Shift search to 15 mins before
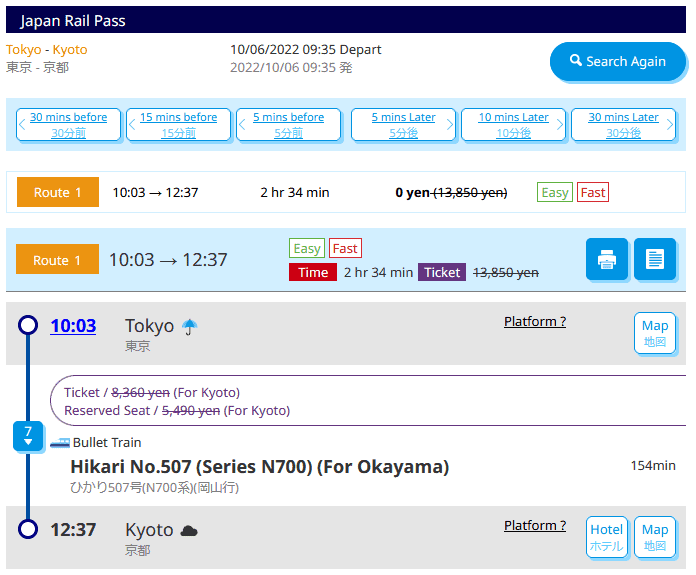 point(178,125)
